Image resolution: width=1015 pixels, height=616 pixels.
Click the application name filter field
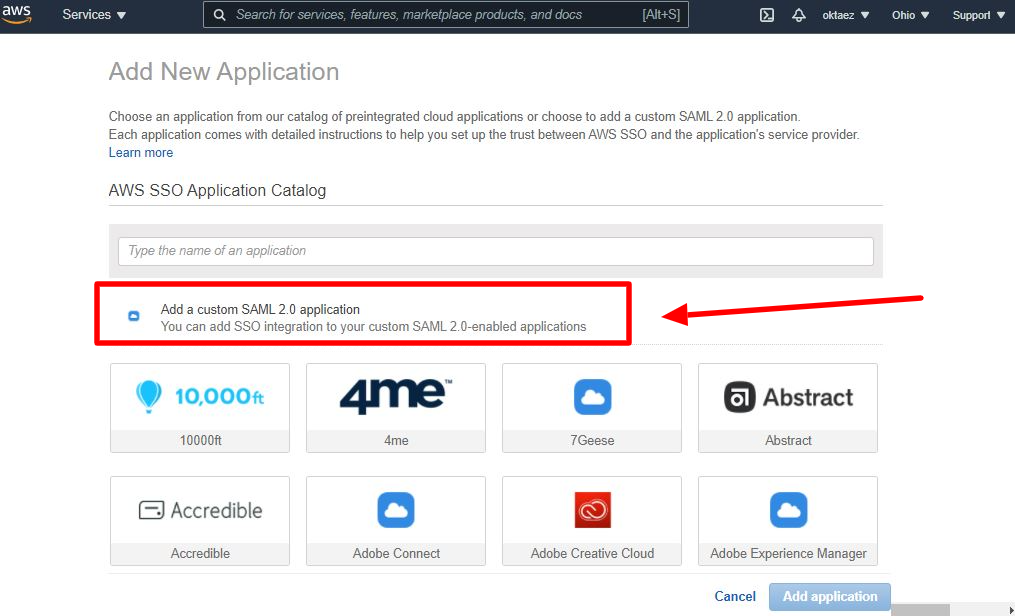(495, 251)
